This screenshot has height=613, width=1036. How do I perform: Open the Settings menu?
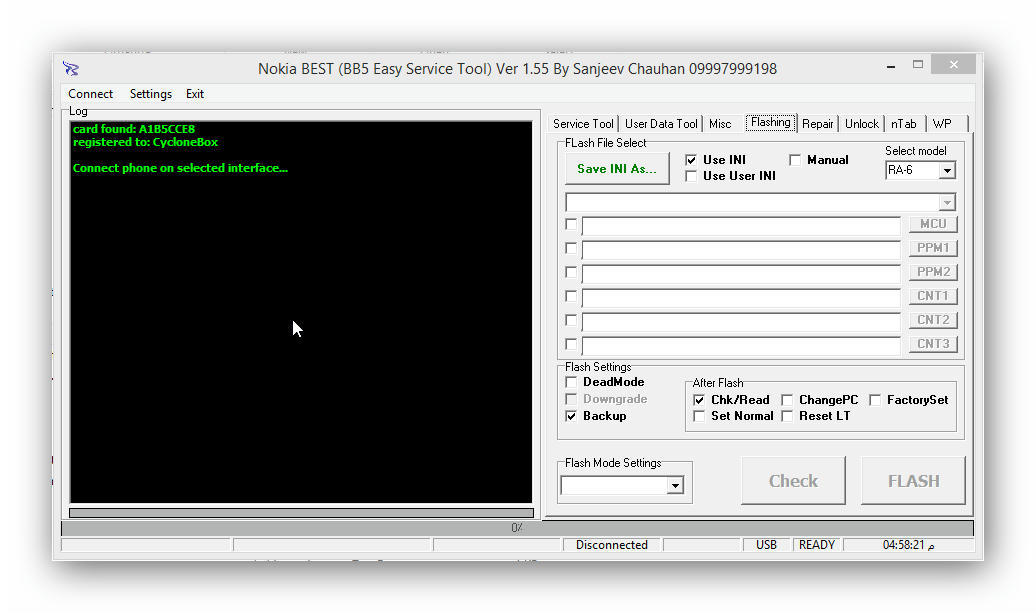pyautogui.click(x=151, y=94)
